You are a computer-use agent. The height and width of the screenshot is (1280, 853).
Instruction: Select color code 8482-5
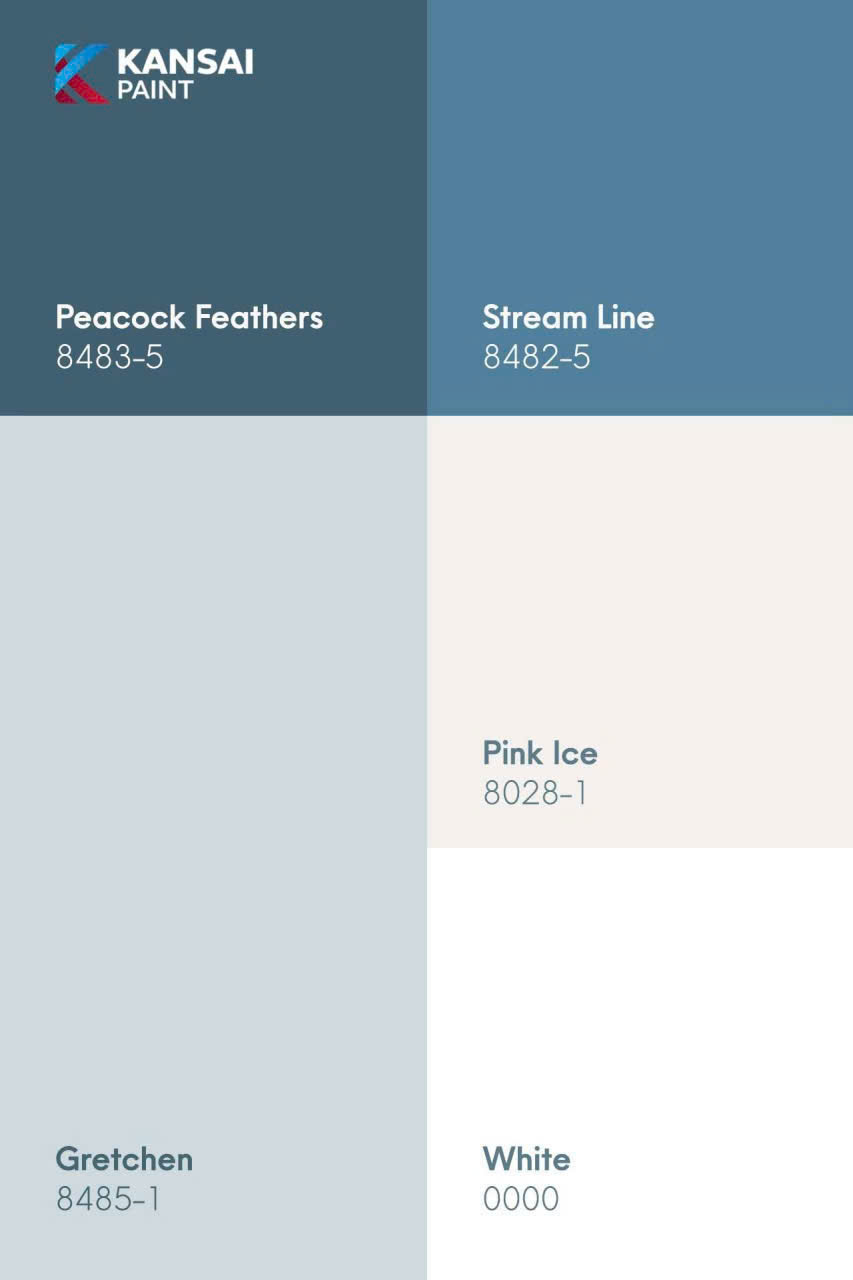536,357
